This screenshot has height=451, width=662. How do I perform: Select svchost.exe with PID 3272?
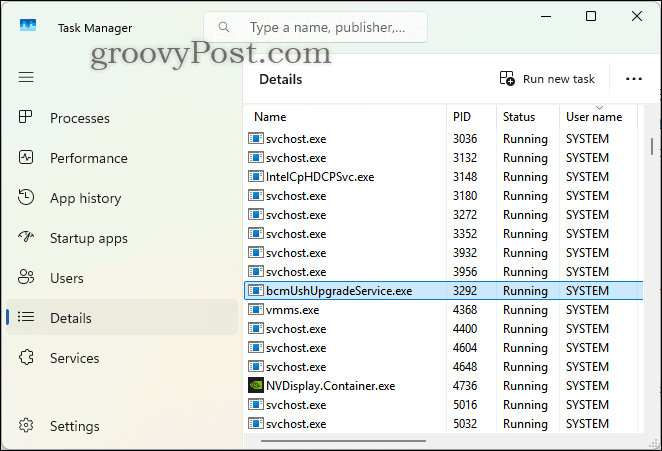pyautogui.click(x=443, y=215)
